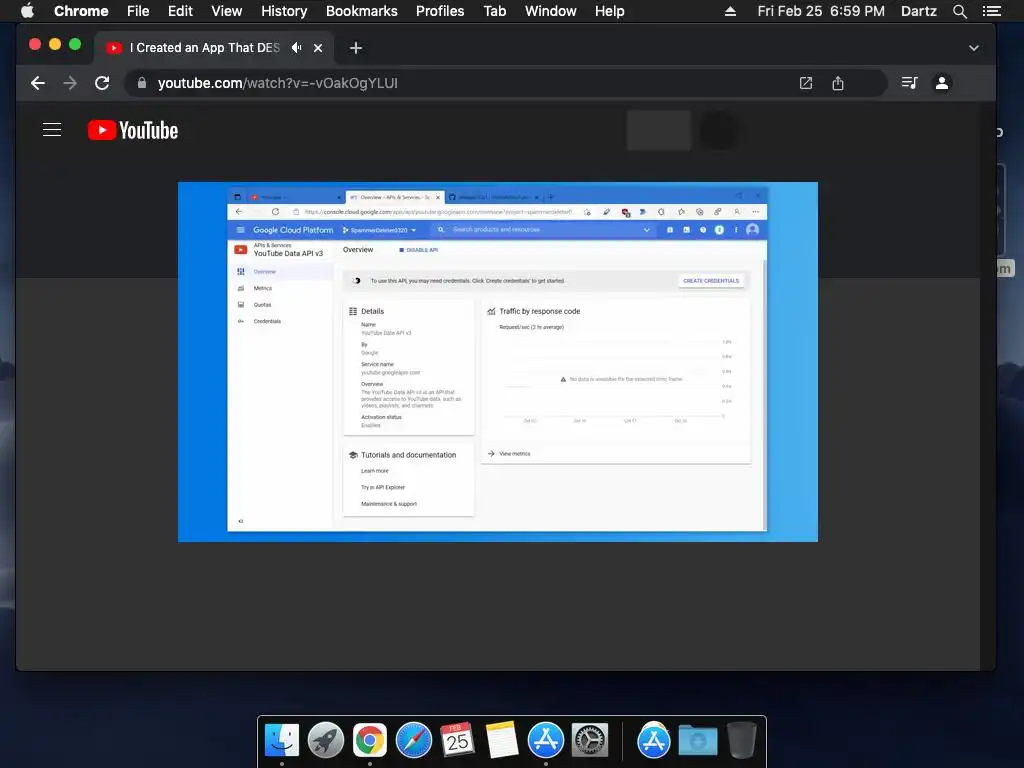Click the eject icon in the menu bar
This screenshot has width=1024, height=768.
click(731, 11)
